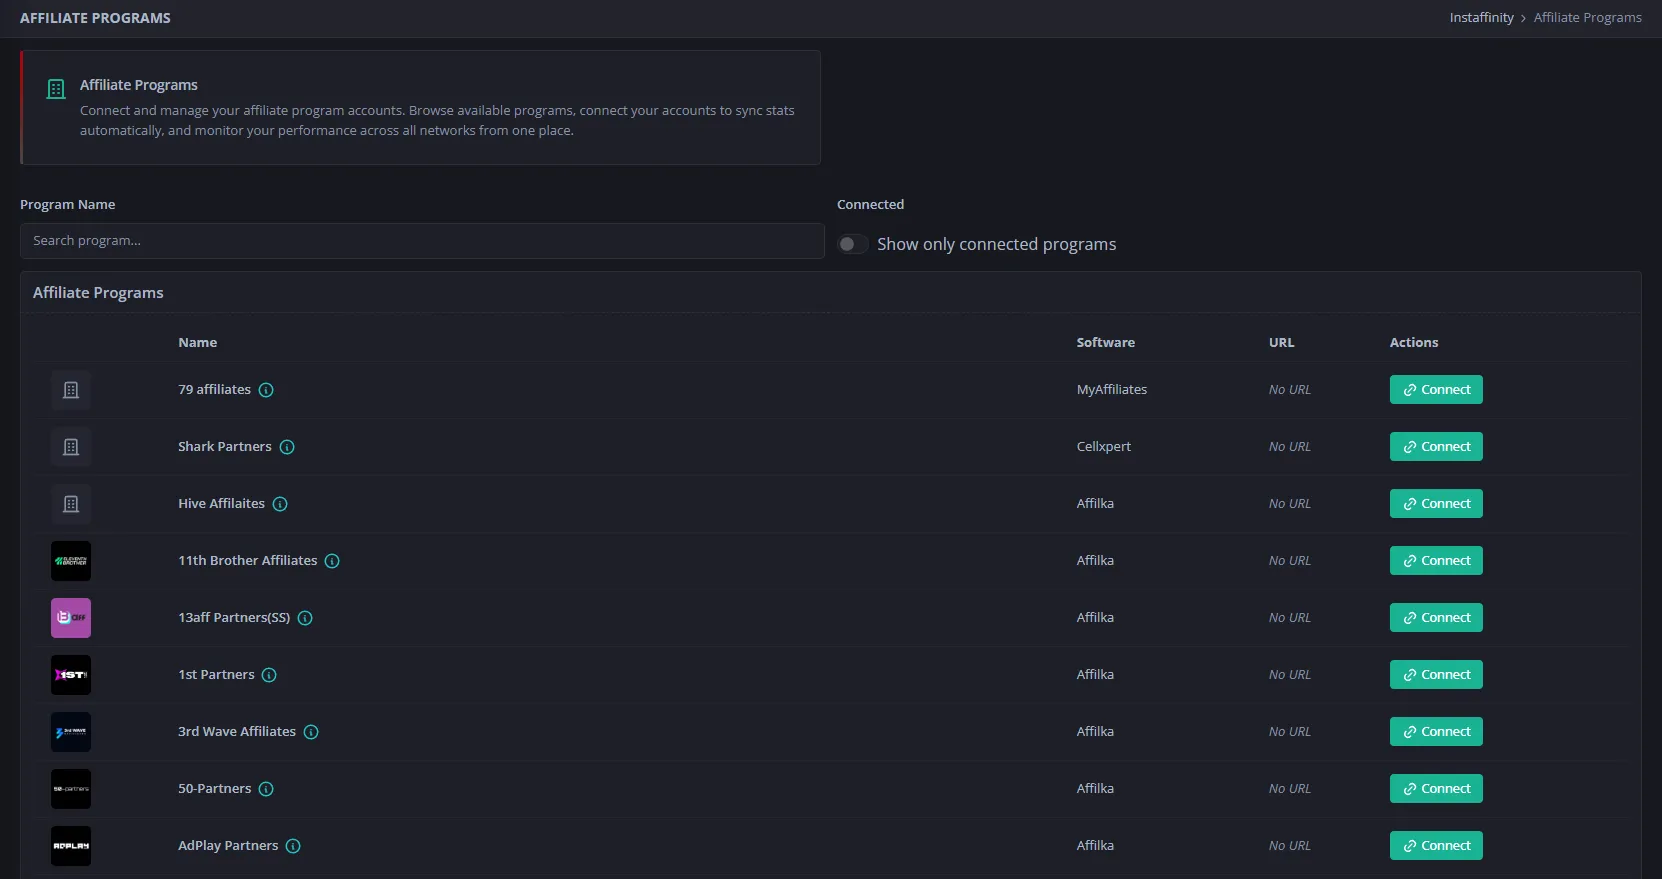Go to Instaffinity breadcrumb link
Image resolution: width=1662 pixels, height=879 pixels.
click(x=1481, y=18)
